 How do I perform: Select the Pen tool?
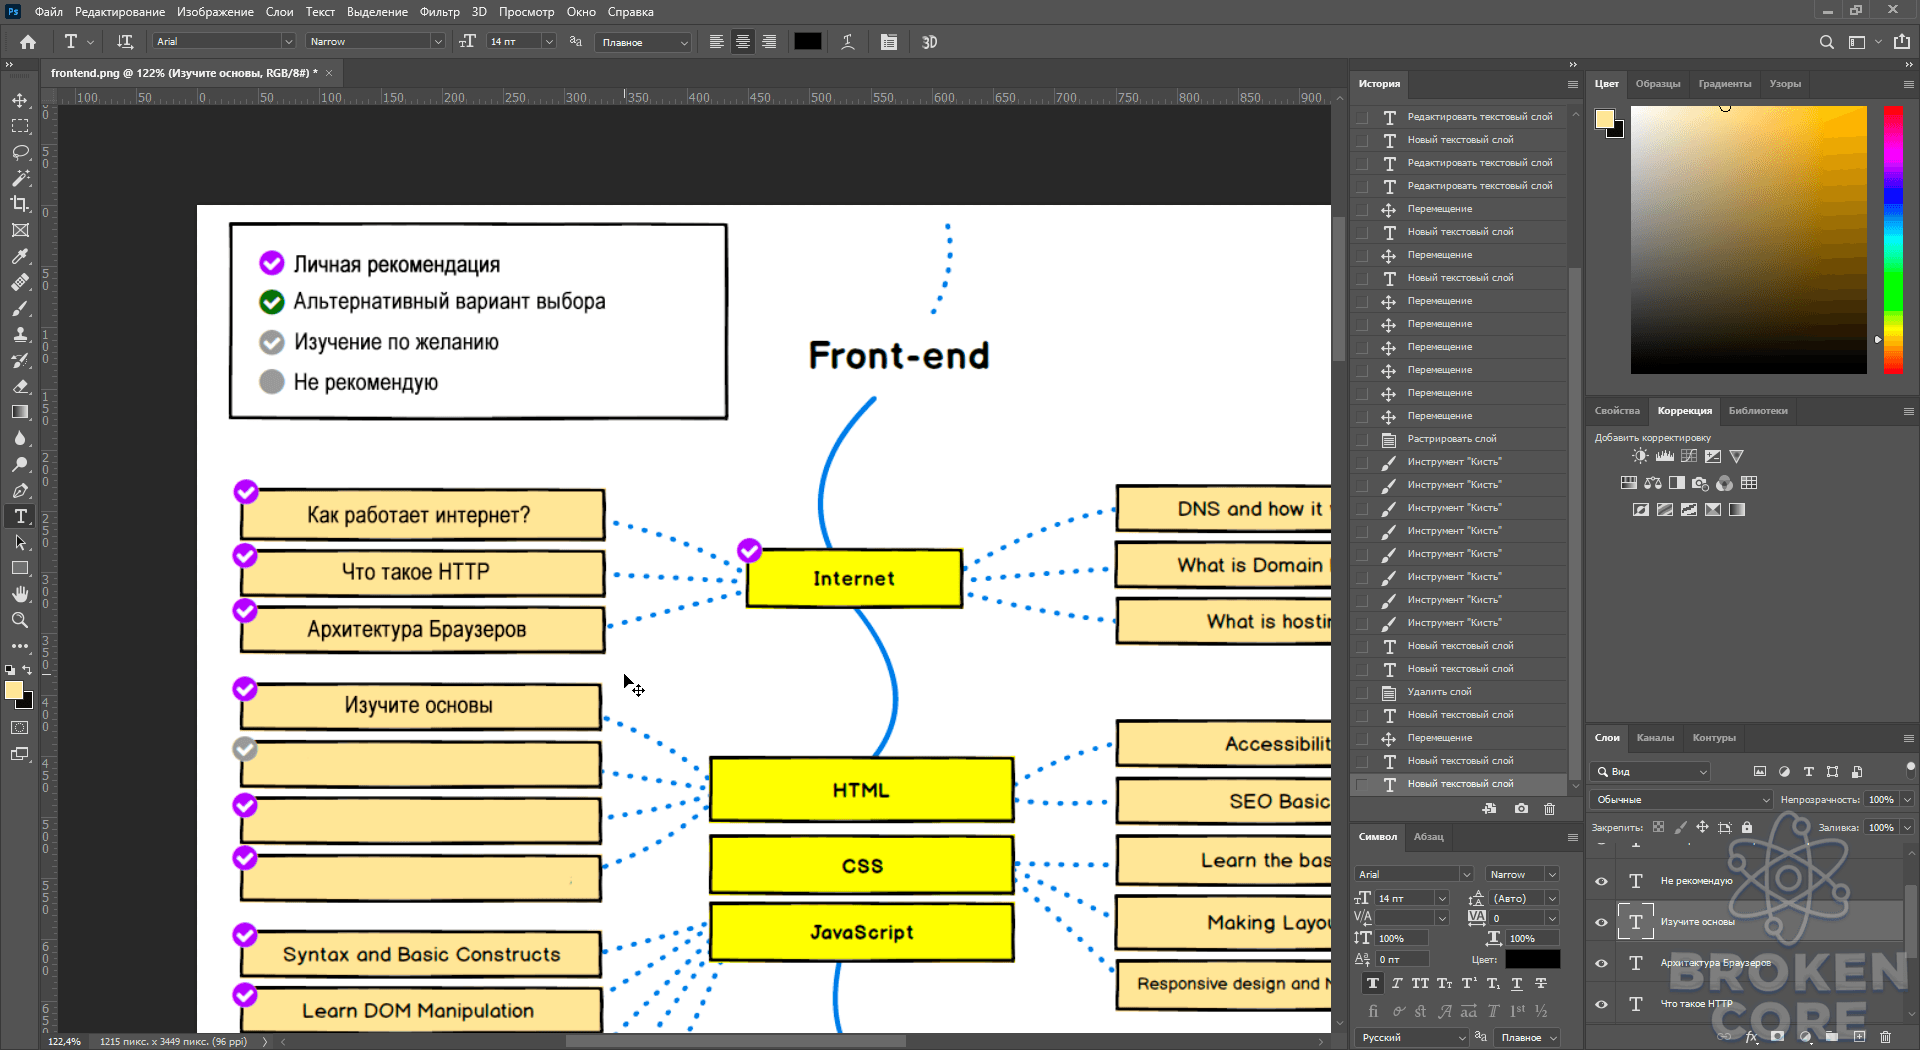(20, 491)
